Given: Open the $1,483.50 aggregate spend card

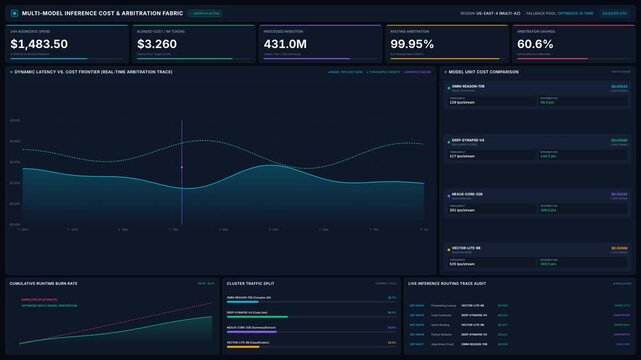Looking at the screenshot, I should pyautogui.click(x=67, y=44).
